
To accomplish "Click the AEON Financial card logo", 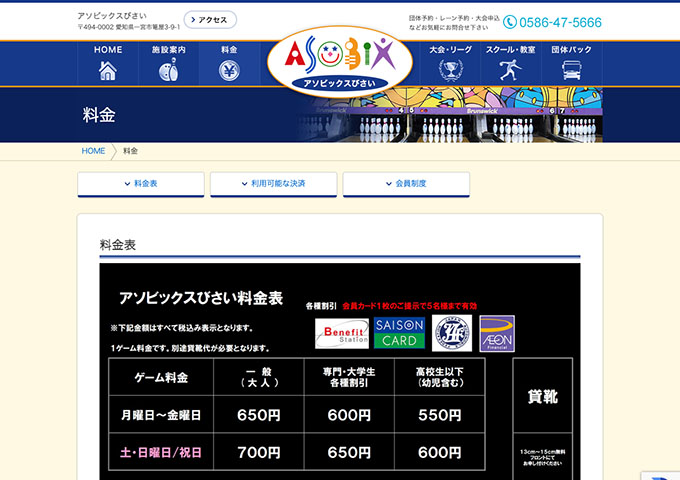I will 497,333.
